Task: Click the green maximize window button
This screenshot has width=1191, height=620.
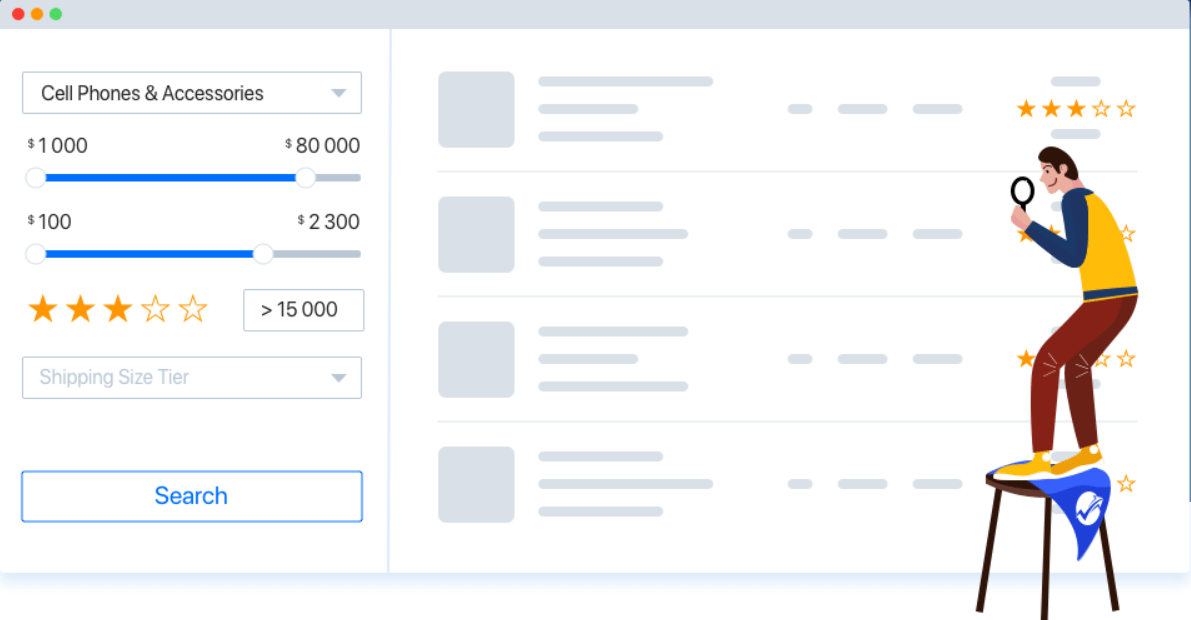Action: click(56, 14)
